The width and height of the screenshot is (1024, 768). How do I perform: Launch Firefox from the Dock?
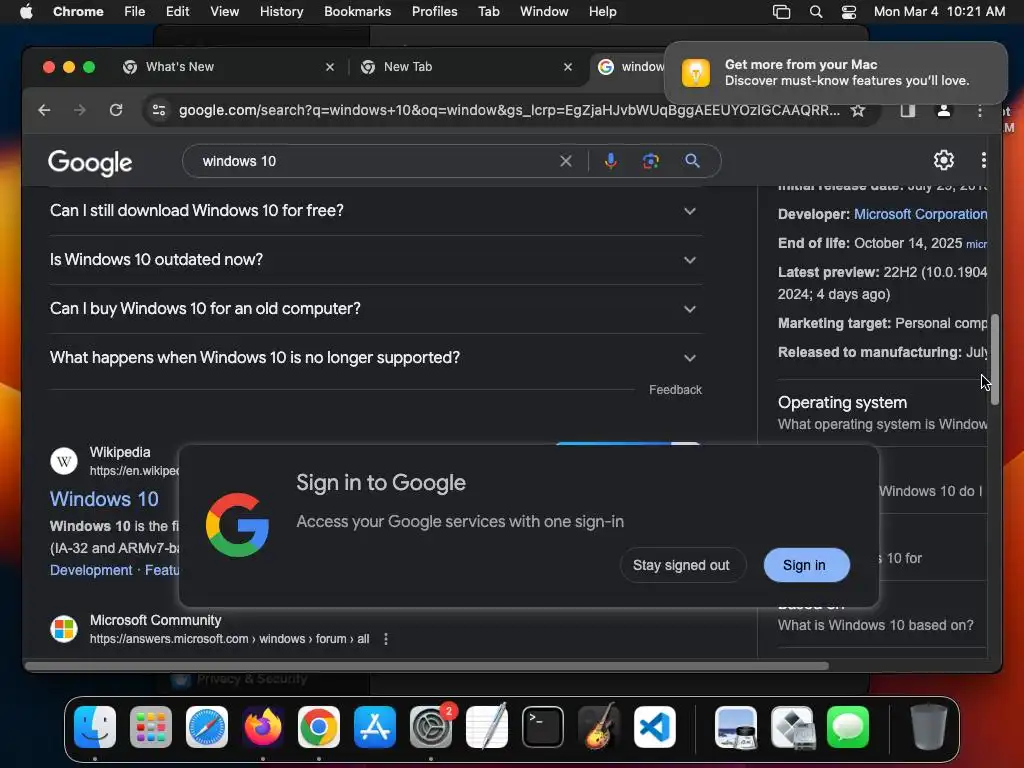coord(263,727)
